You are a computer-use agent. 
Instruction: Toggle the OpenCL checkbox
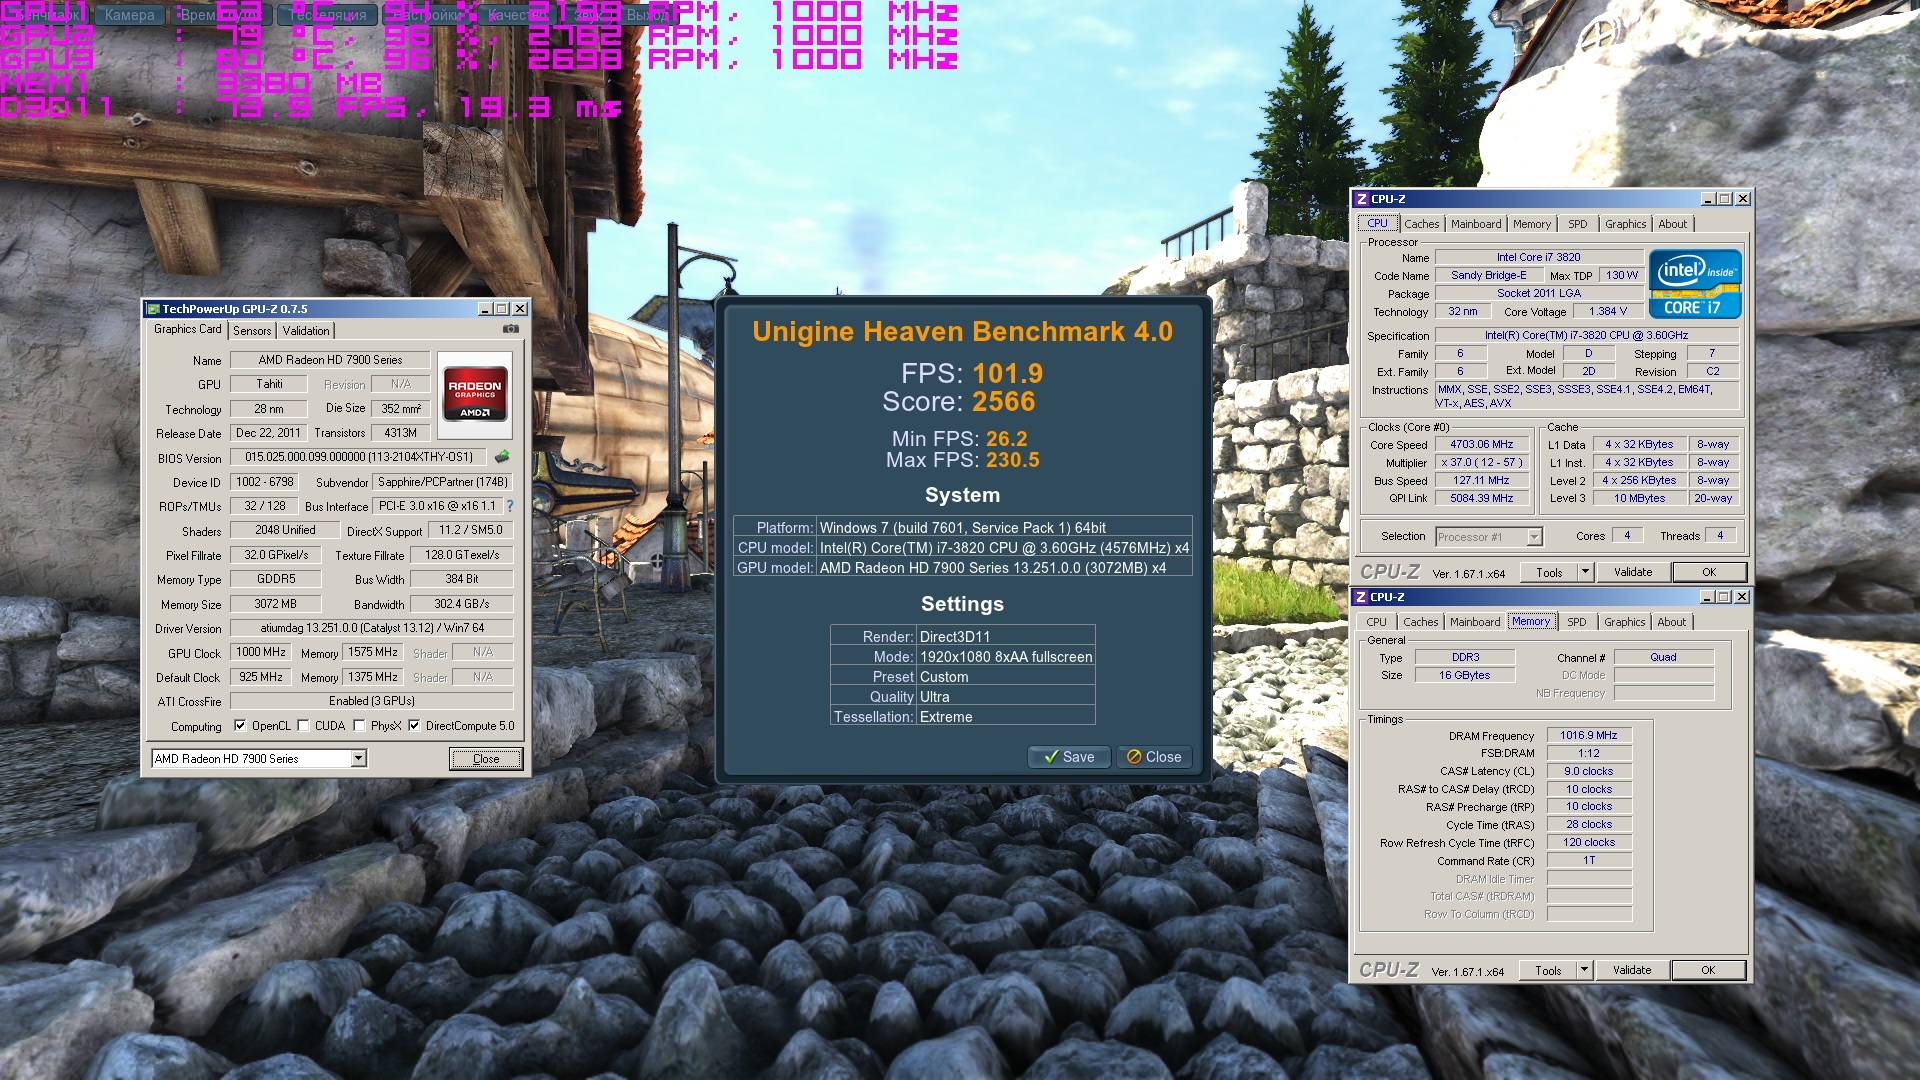coord(240,726)
